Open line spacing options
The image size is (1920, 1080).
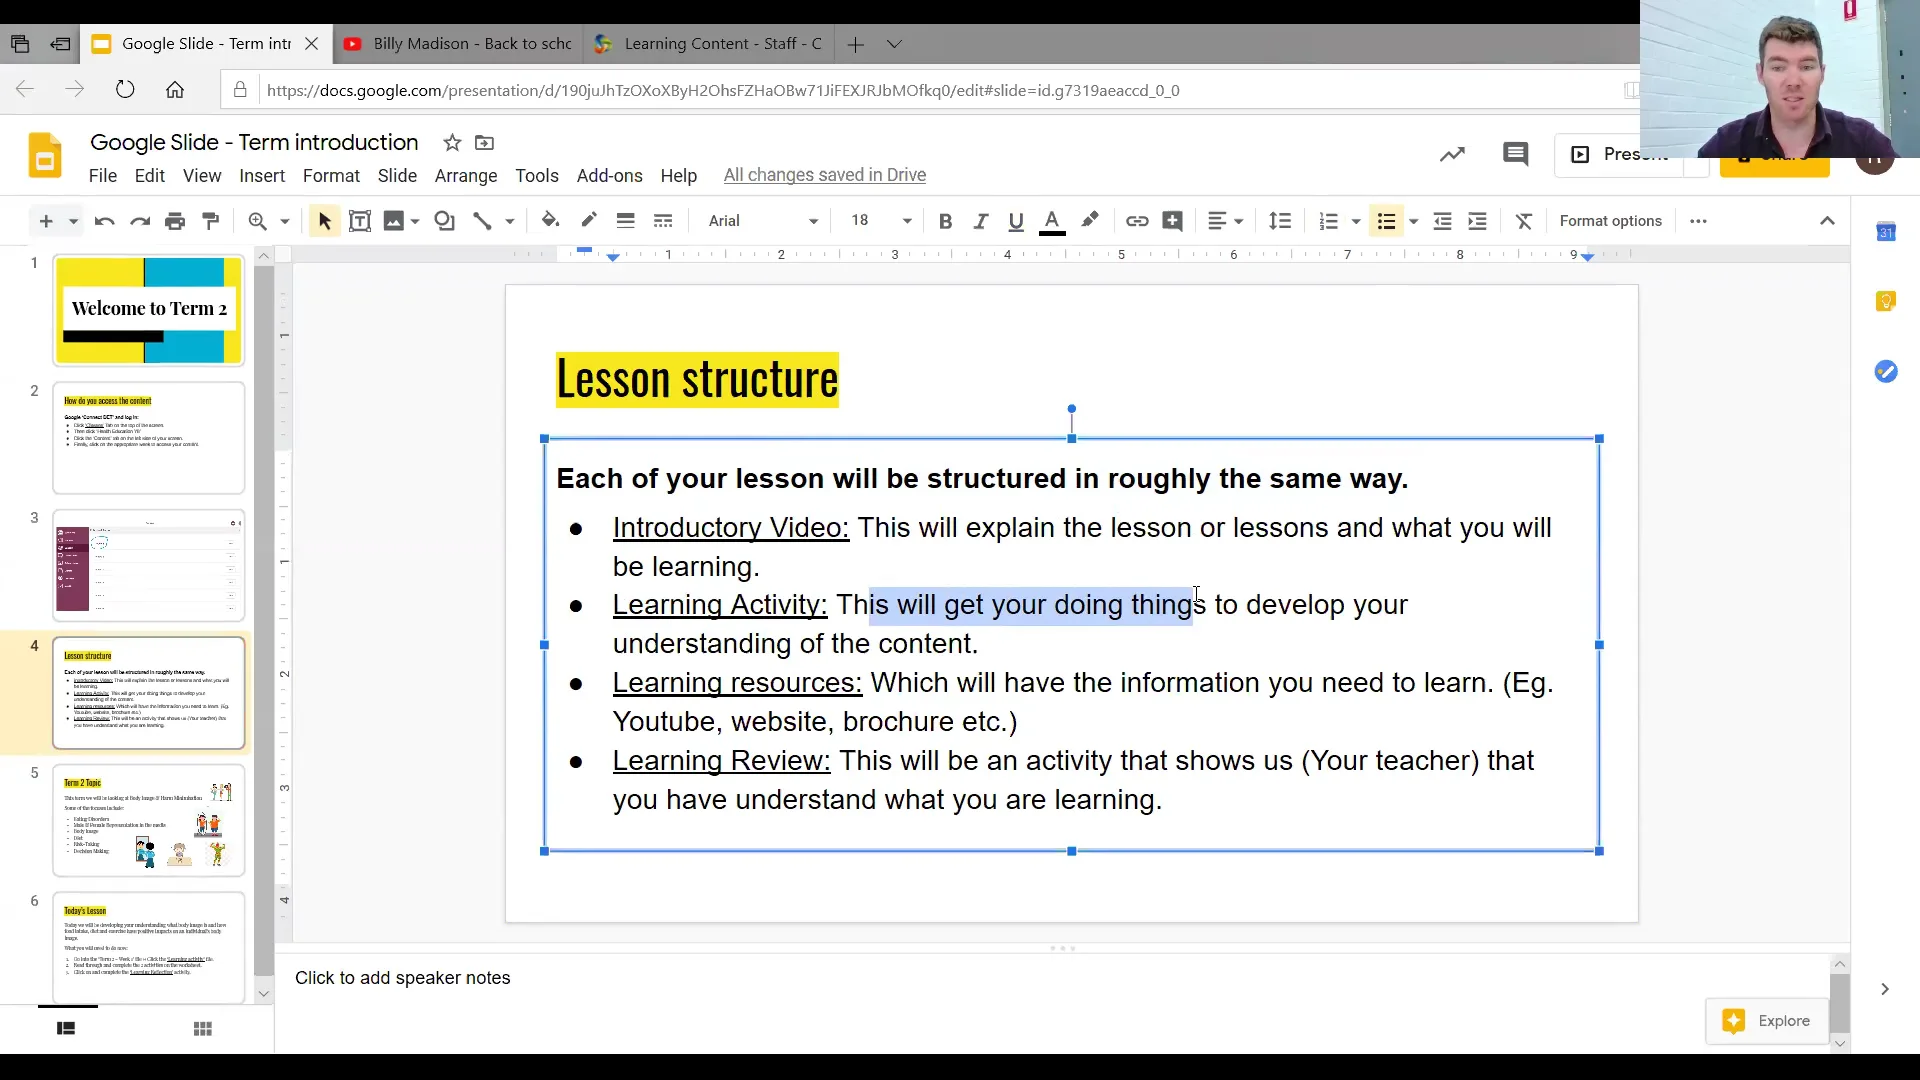1280,221
